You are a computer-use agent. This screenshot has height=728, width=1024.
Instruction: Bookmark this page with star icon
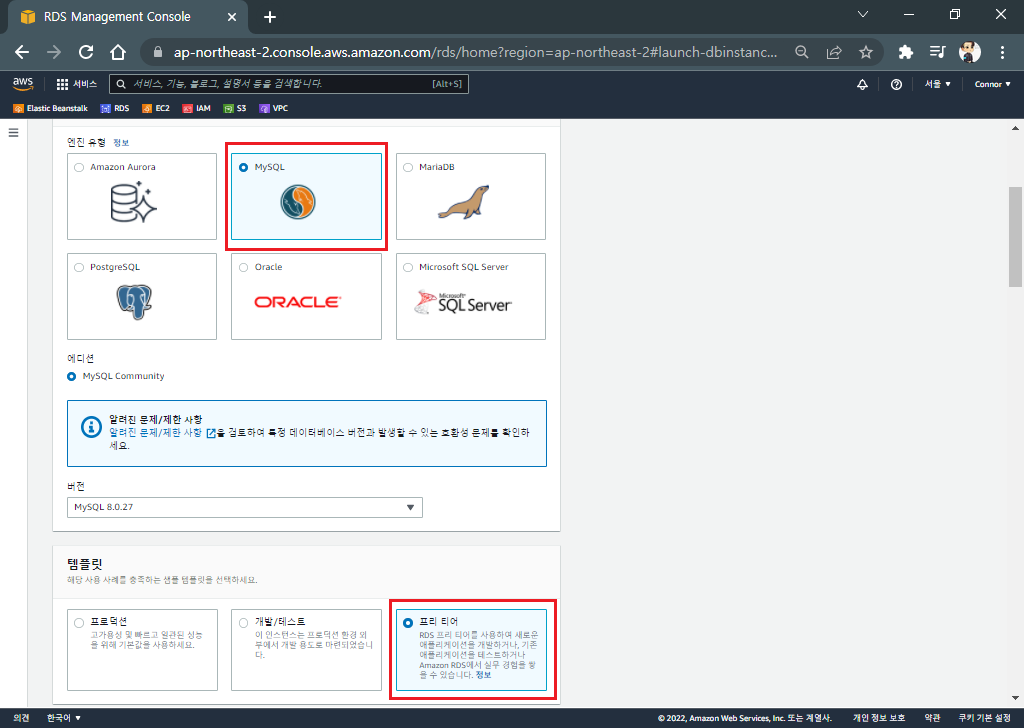coord(866,52)
